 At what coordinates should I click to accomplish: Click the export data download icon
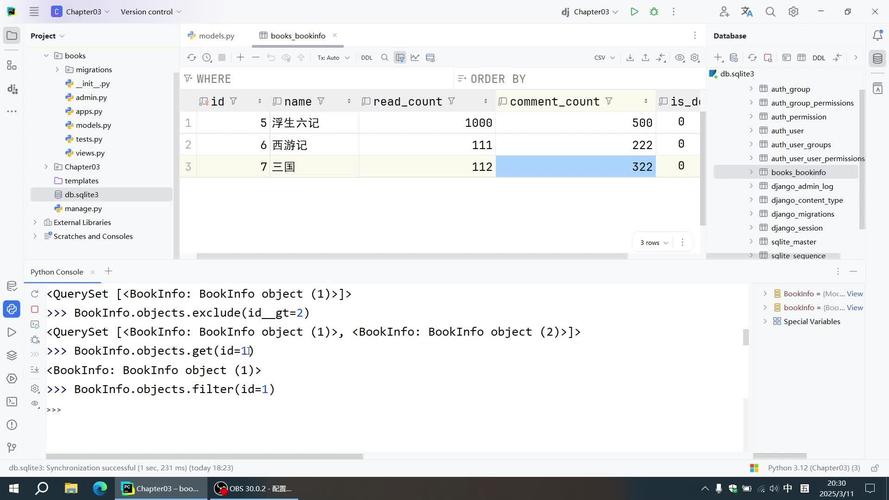click(x=630, y=58)
